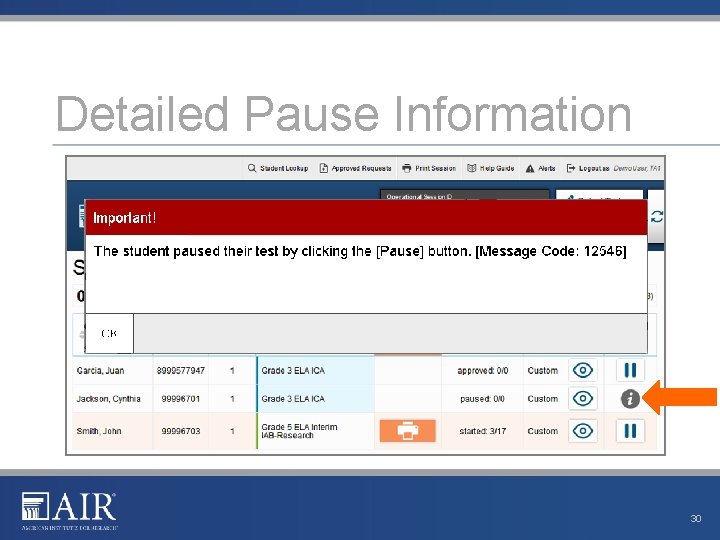Pause Smith, John's test
The height and width of the screenshot is (540, 720).
point(630,431)
